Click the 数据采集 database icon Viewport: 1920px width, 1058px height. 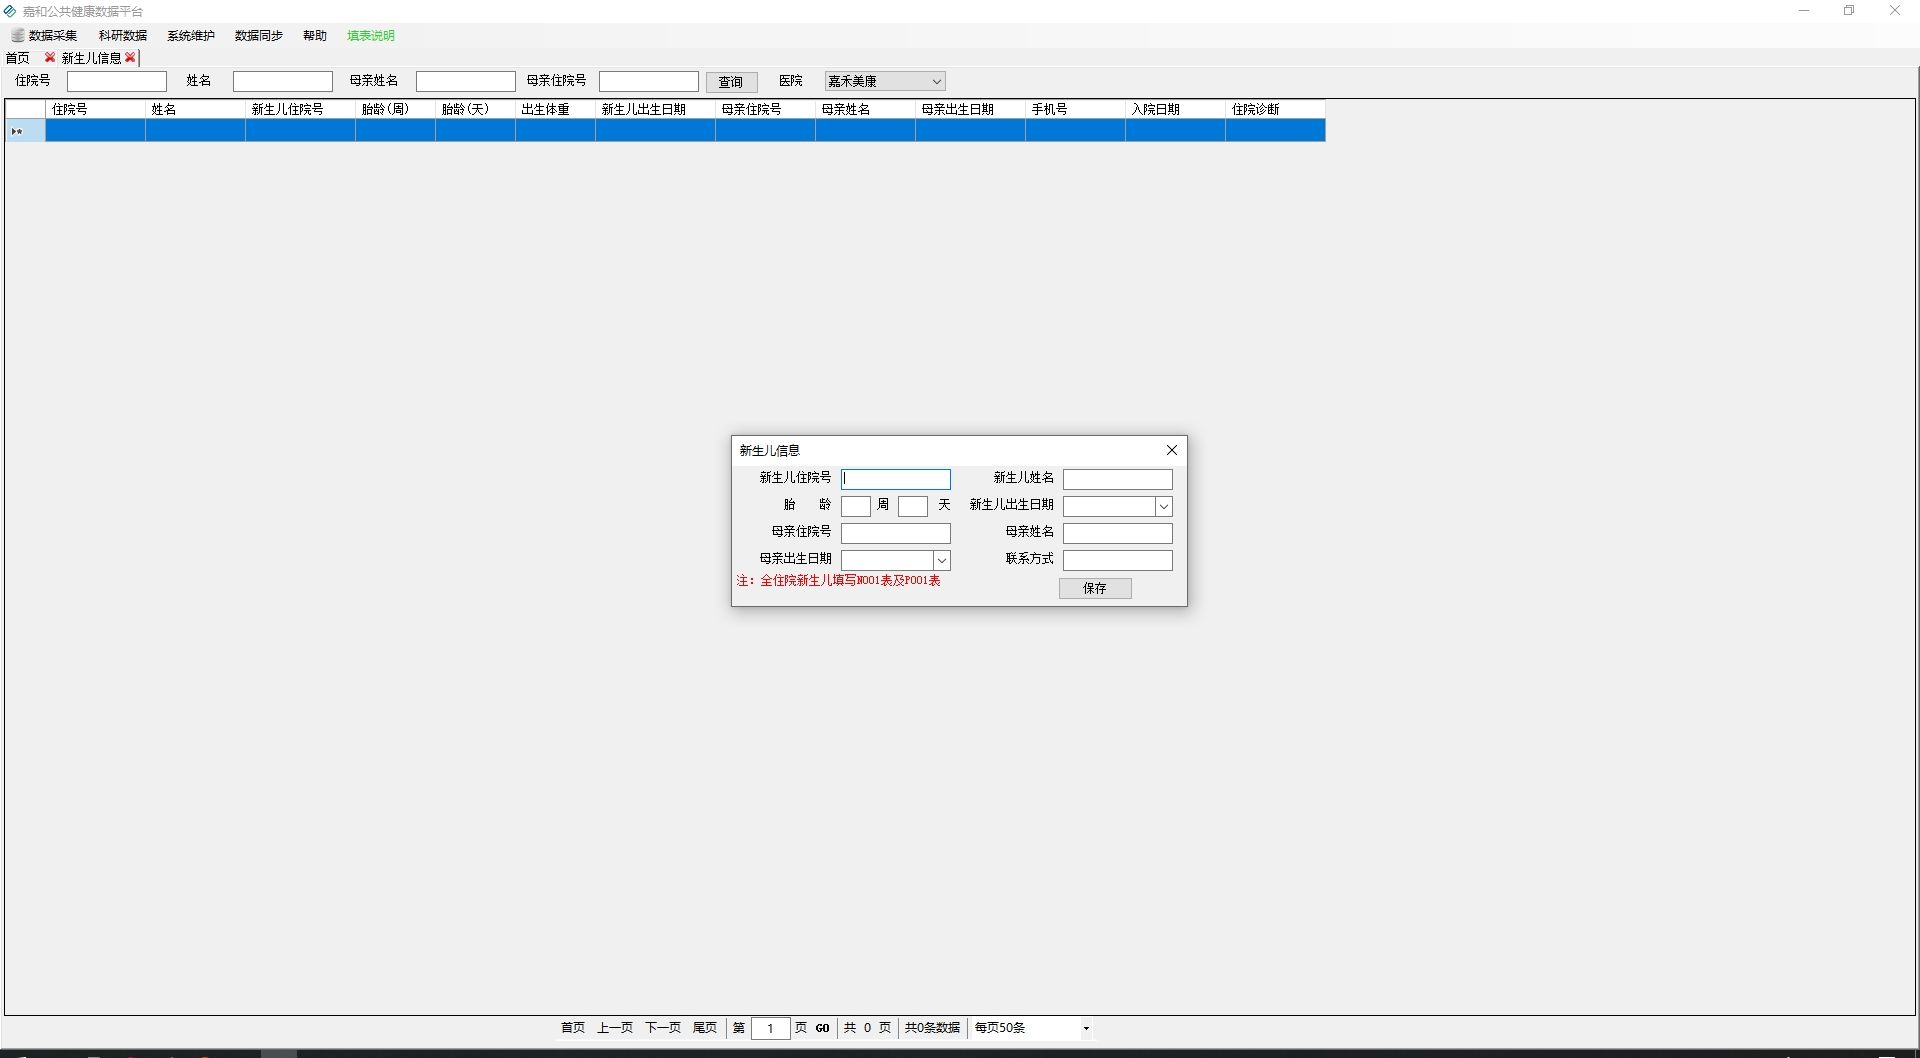click(x=17, y=36)
